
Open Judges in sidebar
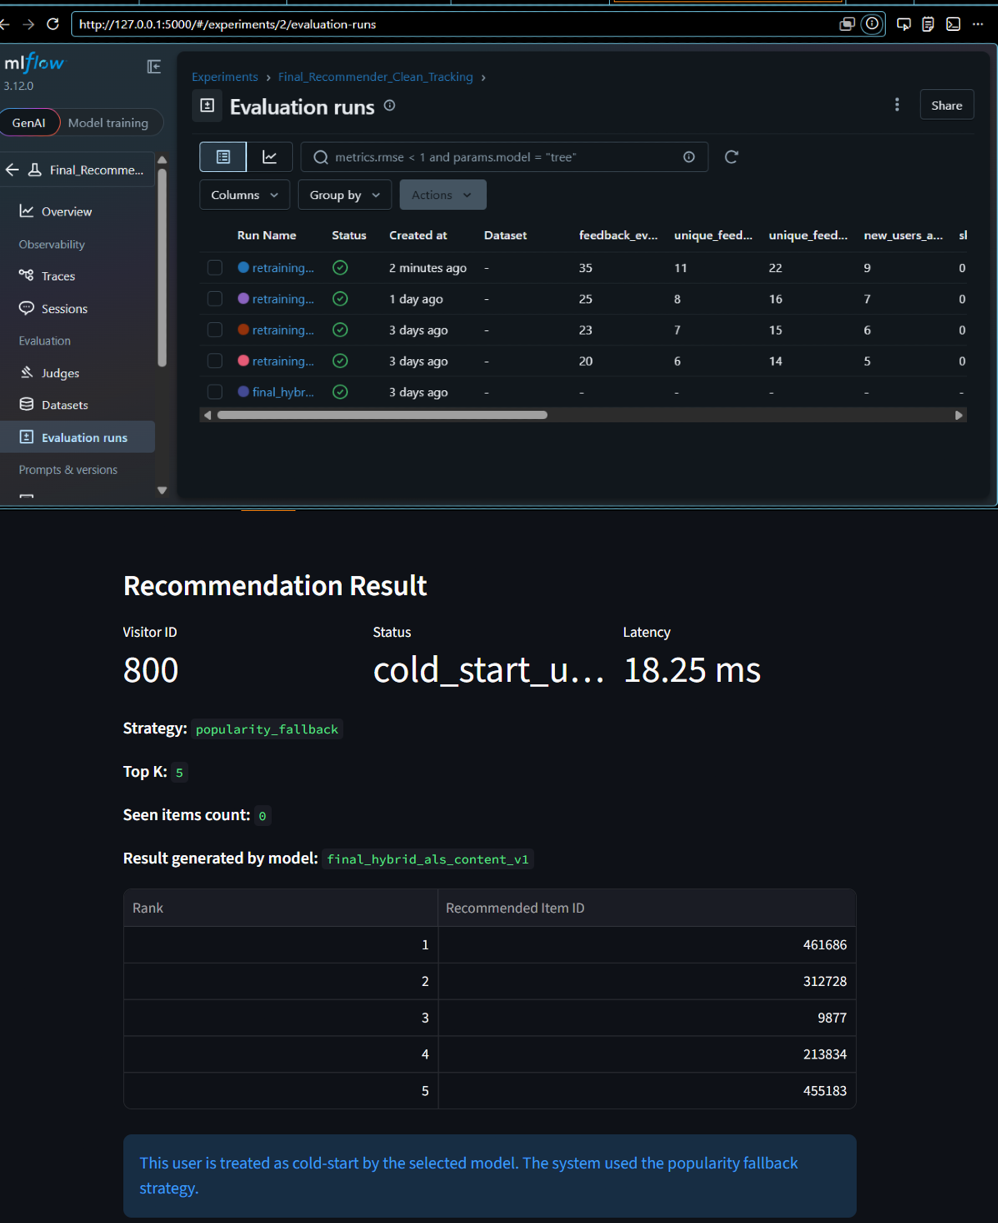click(60, 373)
